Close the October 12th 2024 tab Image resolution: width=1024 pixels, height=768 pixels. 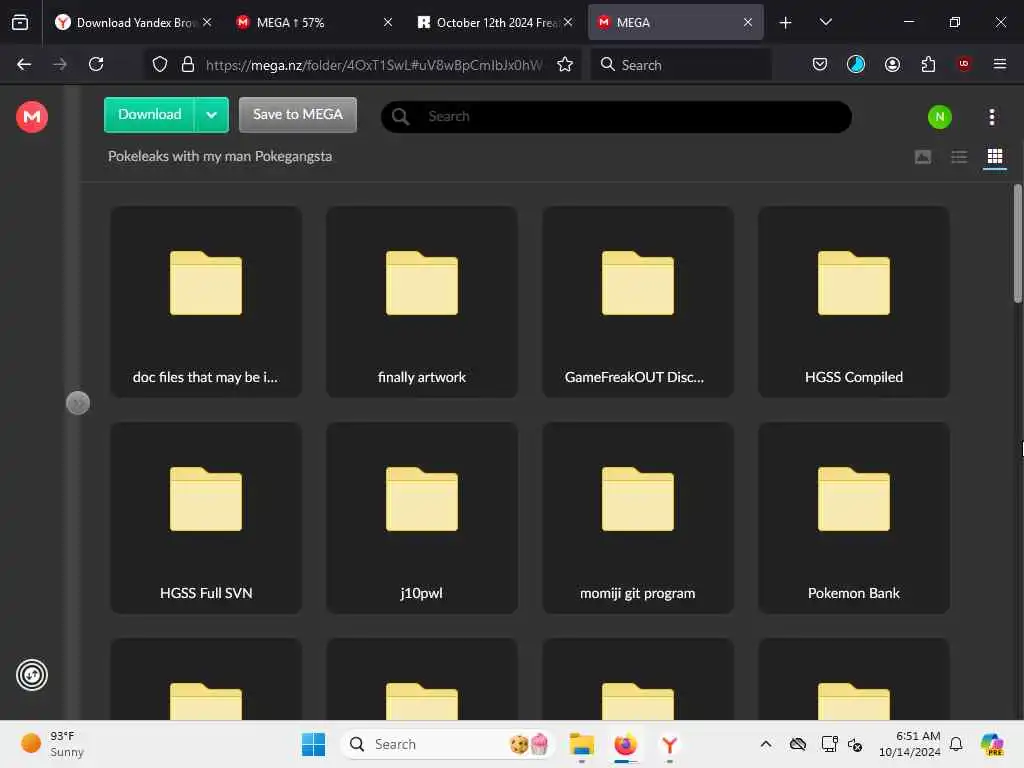pos(568,22)
